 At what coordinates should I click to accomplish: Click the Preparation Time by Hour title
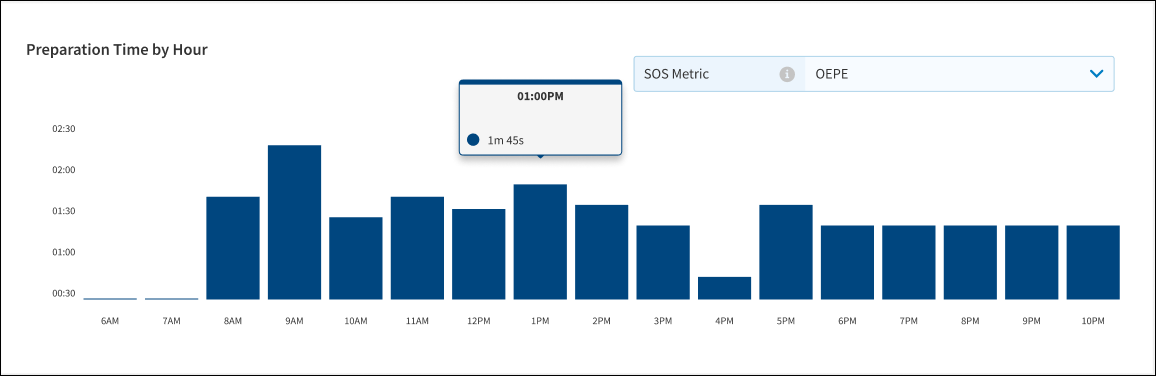(117, 50)
